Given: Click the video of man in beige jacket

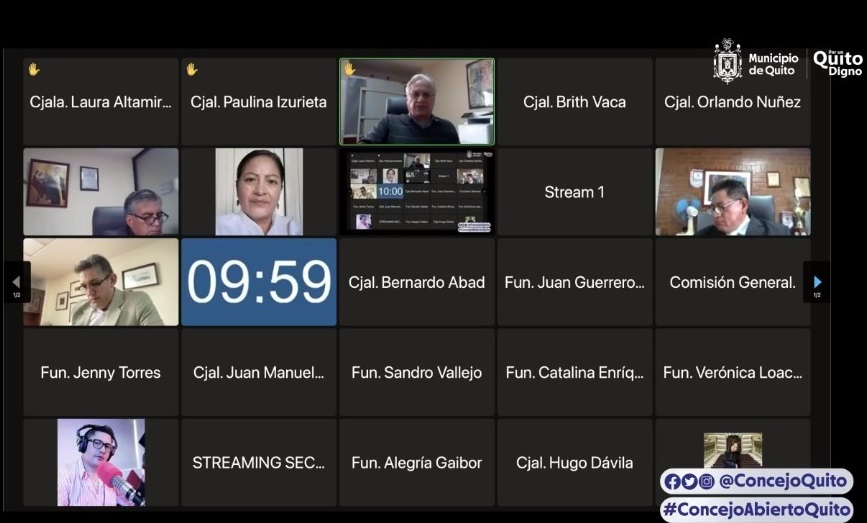Looking at the screenshot, I should click(101, 282).
